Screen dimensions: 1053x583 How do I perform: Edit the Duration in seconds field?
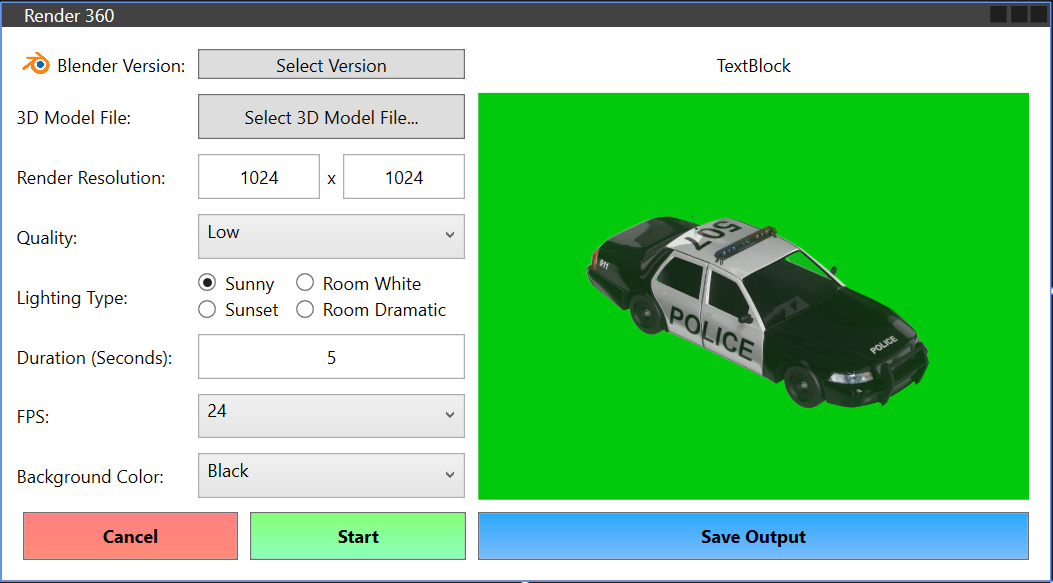(x=331, y=356)
